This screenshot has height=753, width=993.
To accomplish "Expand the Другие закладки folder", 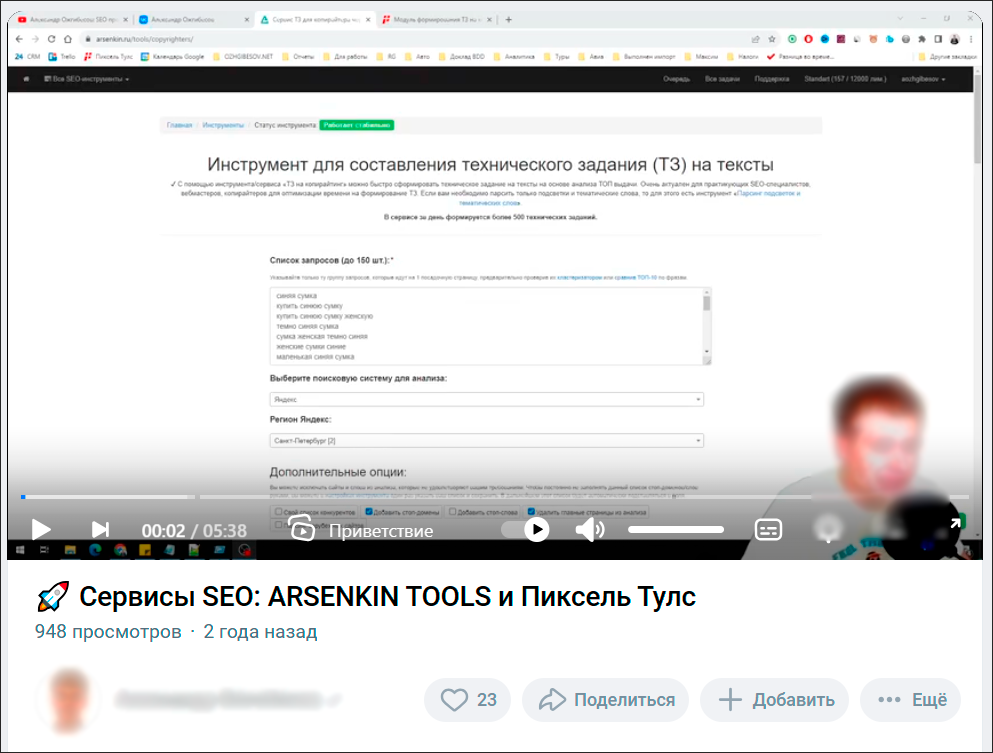I will pos(947,56).
